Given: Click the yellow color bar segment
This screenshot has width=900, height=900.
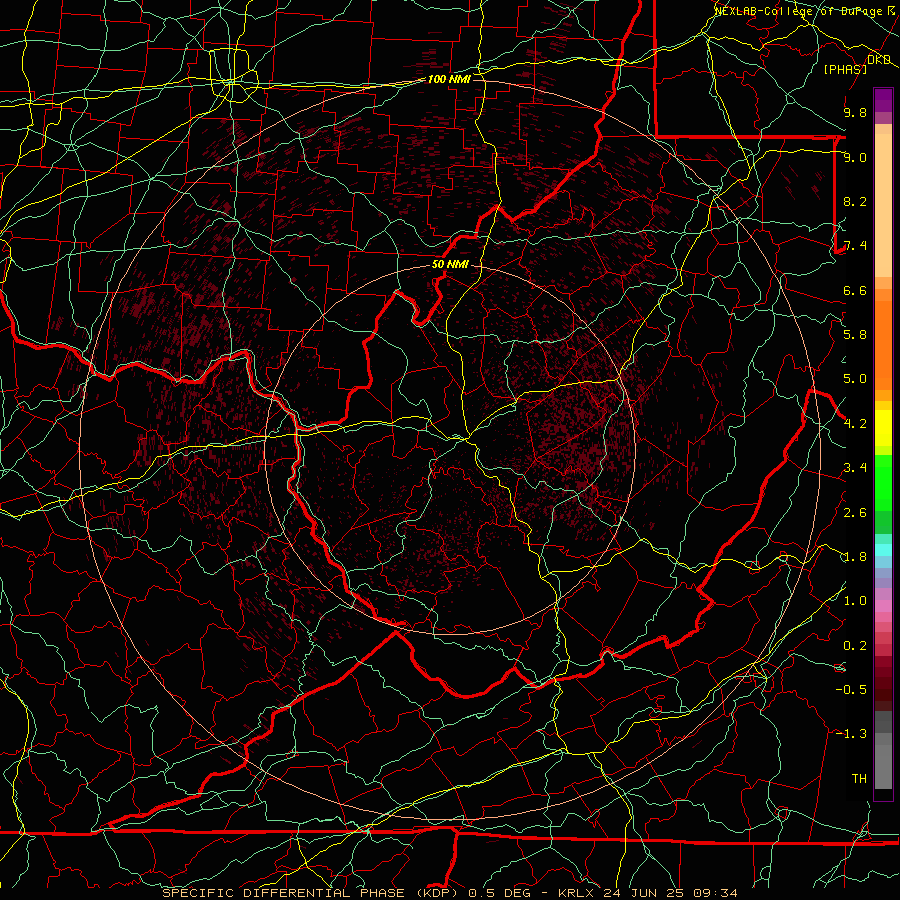Looking at the screenshot, I should [x=883, y=428].
